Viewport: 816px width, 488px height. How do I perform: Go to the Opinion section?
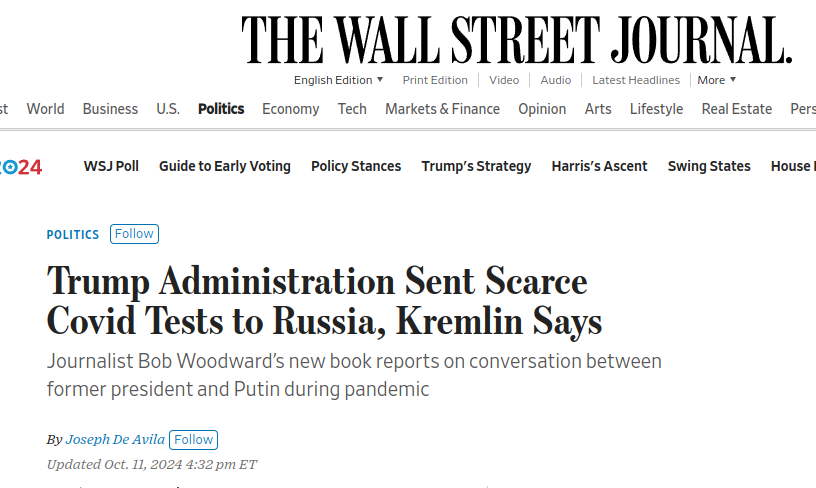pos(542,109)
